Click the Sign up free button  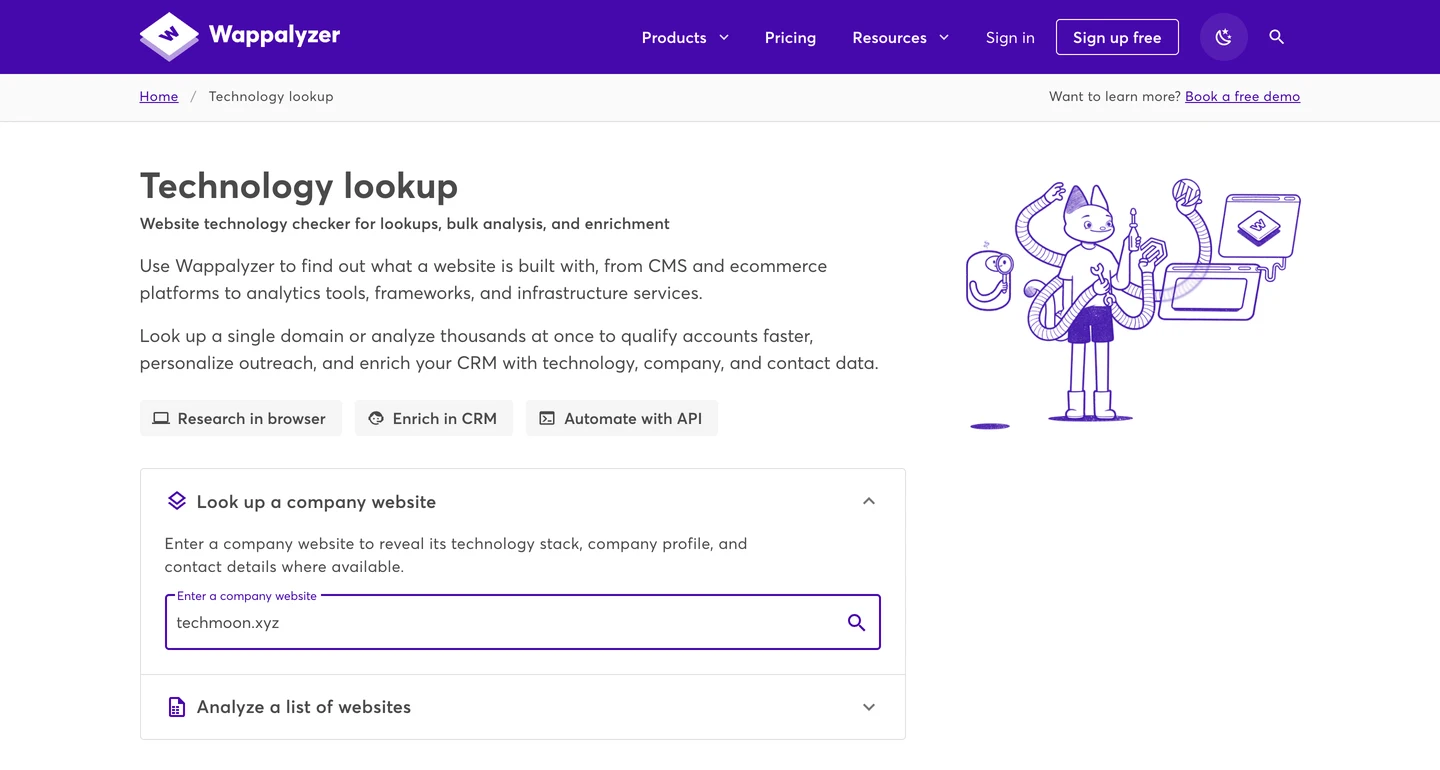1117,37
